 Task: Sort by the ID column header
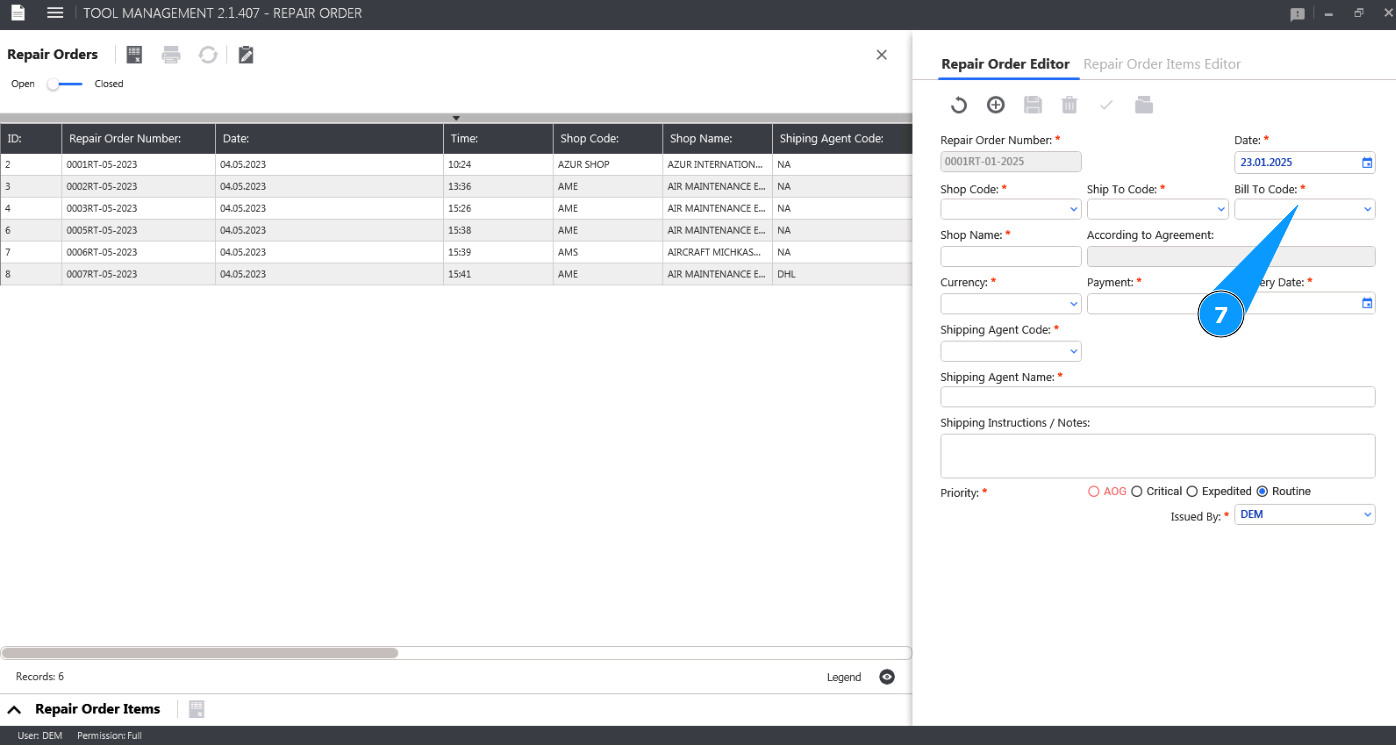pyautogui.click(x=31, y=139)
